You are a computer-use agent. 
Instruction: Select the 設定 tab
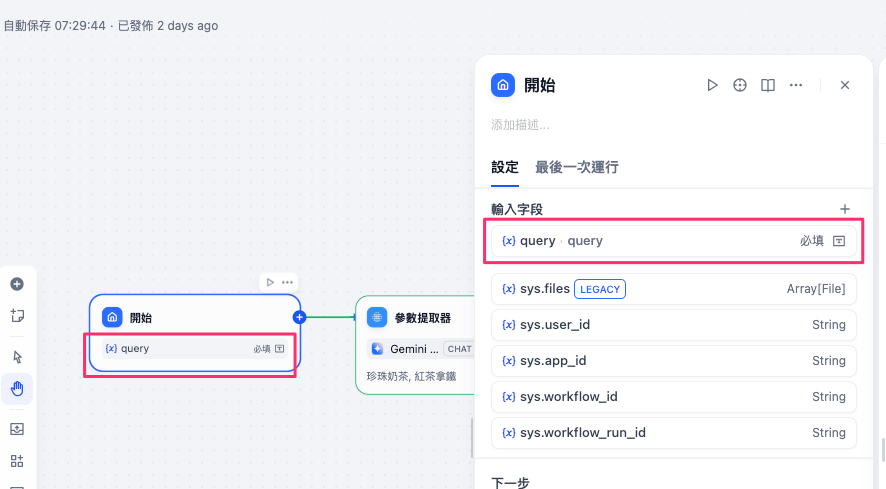tap(504, 167)
